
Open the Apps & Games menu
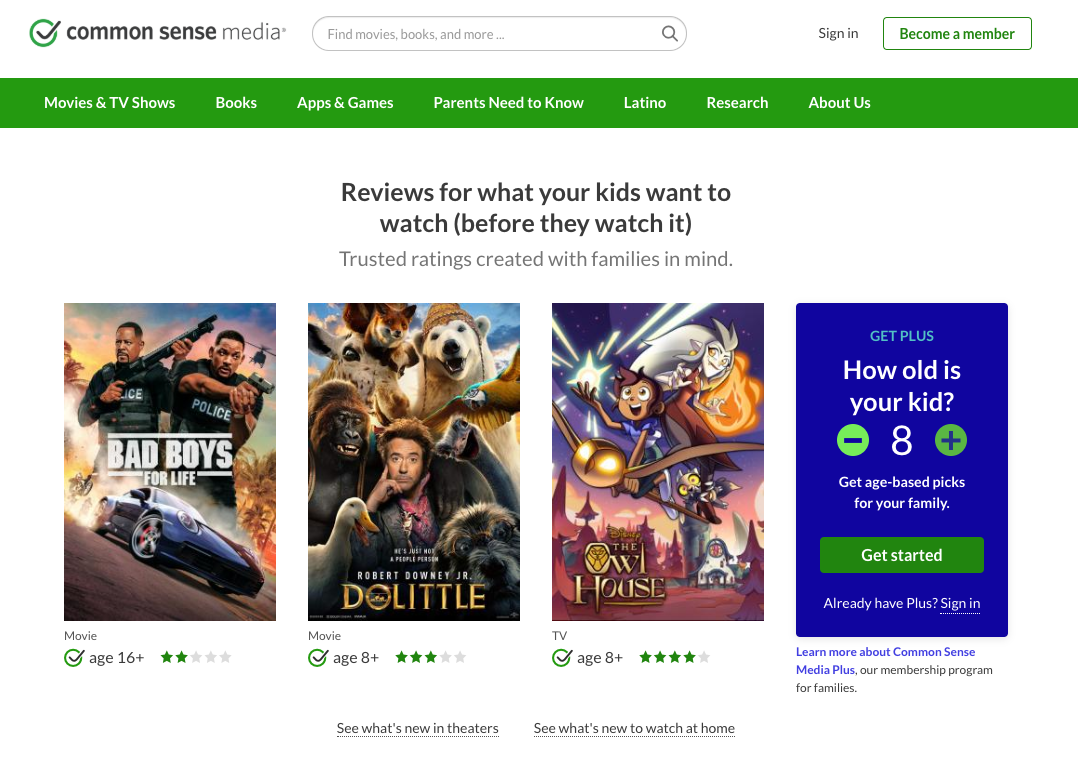345,102
